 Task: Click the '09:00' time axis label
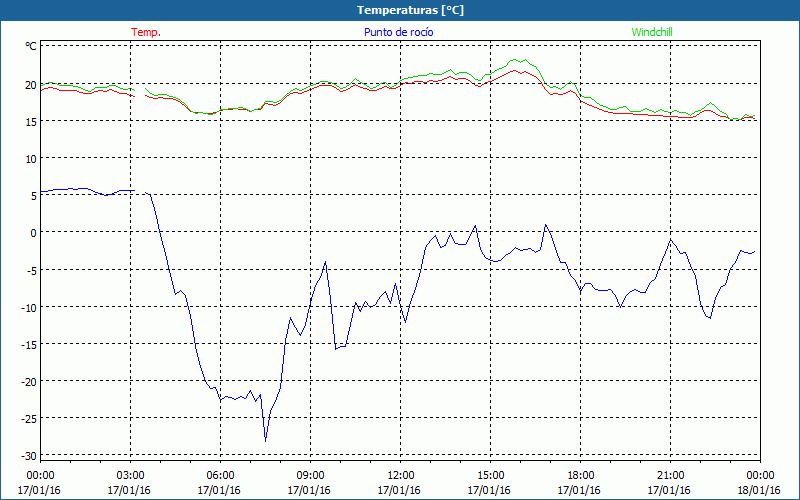(310, 476)
